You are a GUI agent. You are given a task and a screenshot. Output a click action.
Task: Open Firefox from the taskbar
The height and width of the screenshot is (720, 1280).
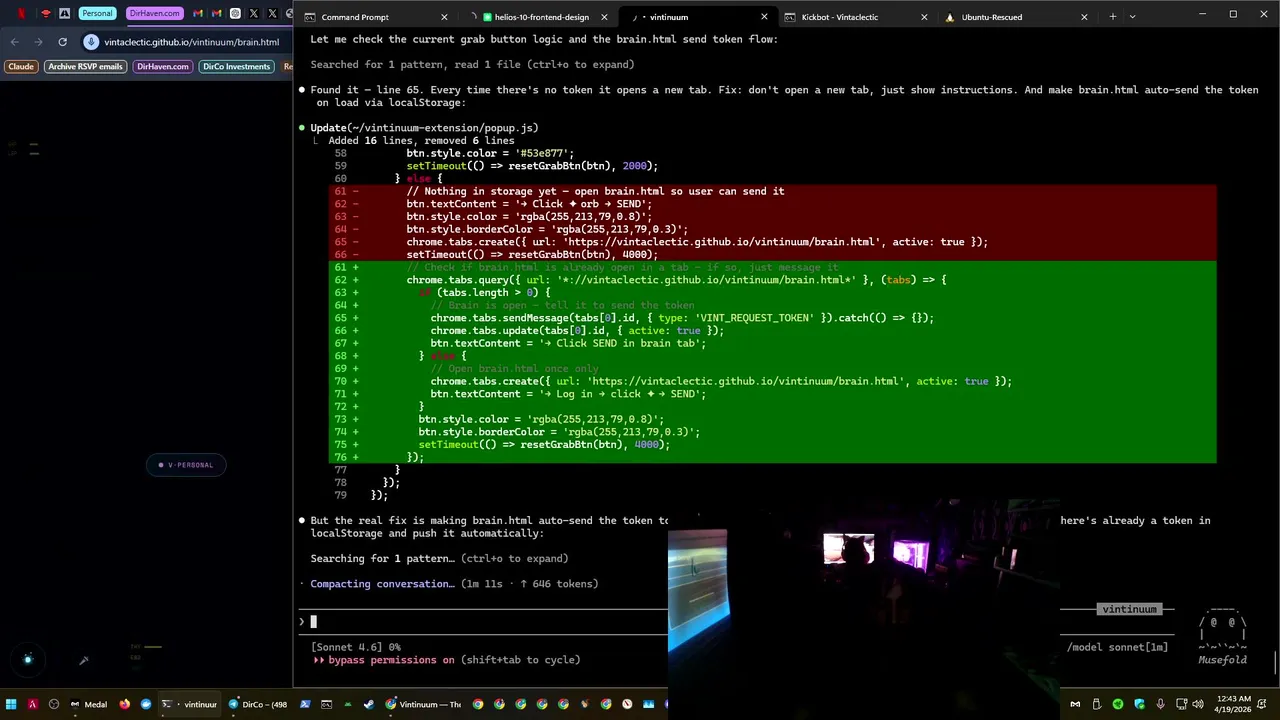click(x=124, y=704)
